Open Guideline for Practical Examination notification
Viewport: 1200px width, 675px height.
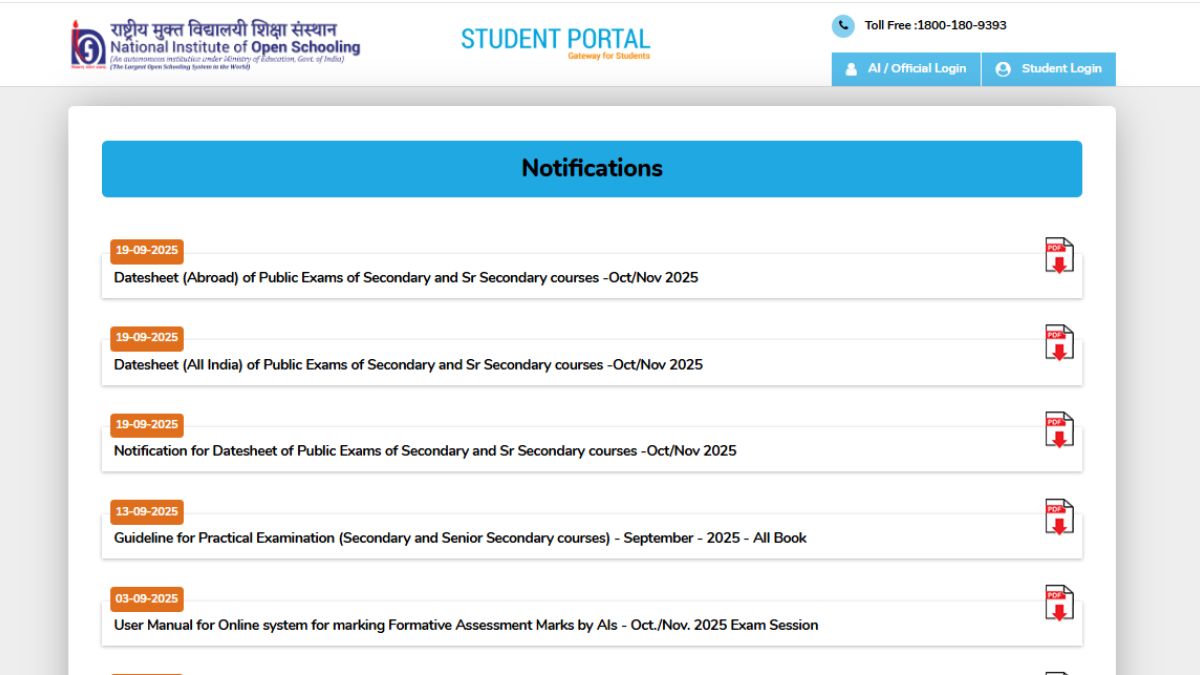point(460,538)
